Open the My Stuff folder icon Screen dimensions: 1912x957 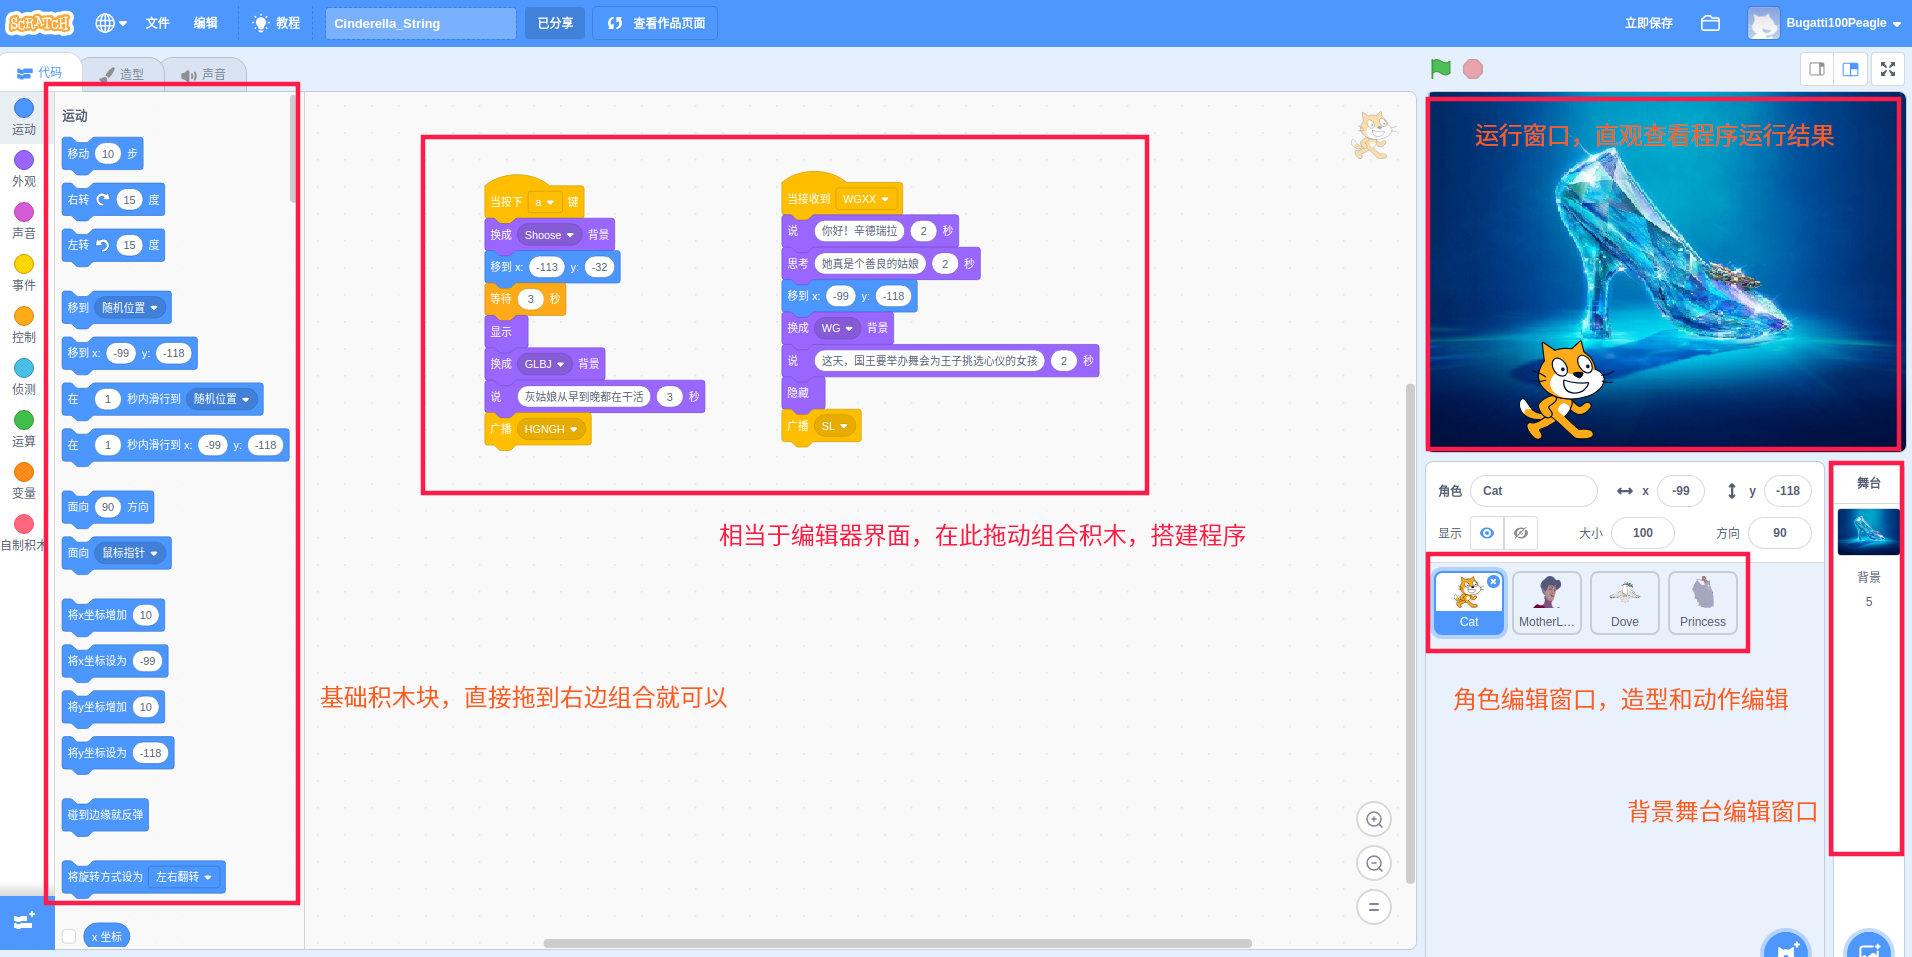[1710, 23]
